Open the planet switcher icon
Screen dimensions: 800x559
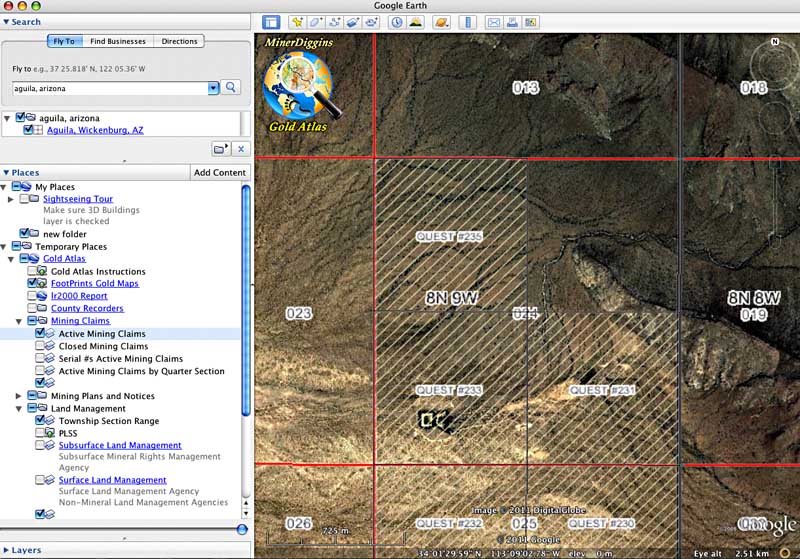coord(441,22)
